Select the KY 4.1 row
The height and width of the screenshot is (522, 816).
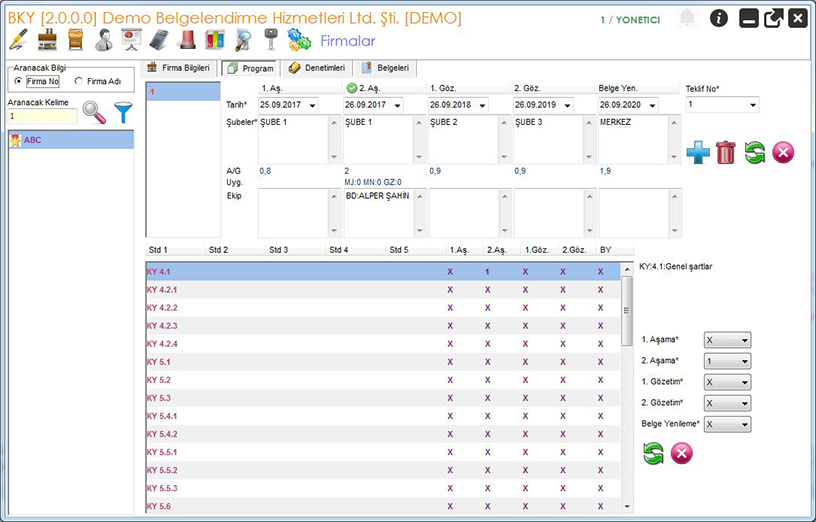(383, 272)
